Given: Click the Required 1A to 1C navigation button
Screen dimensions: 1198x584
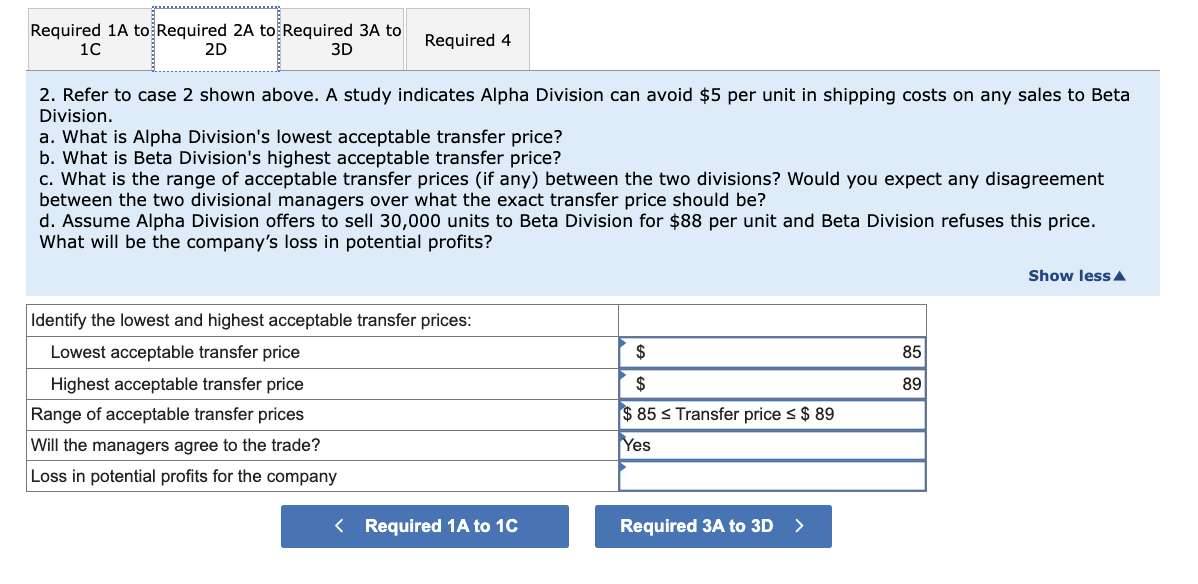Looking at the screenshot, I should point(424,525).
